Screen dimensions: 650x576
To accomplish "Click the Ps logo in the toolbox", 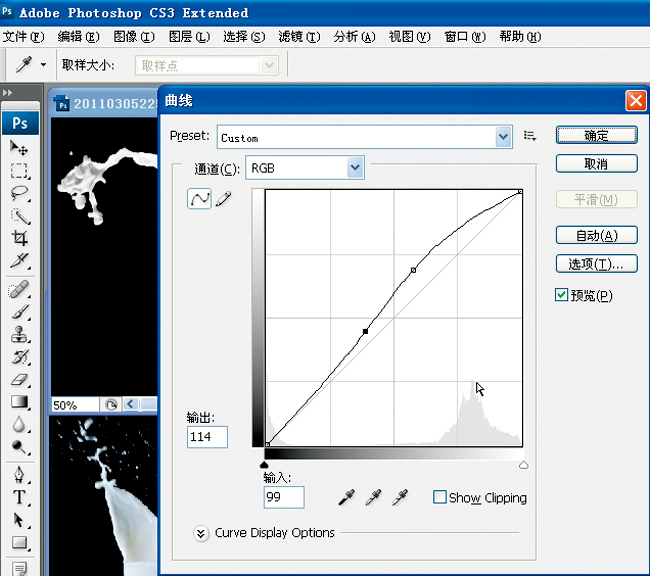I will [x=20, y=123].
